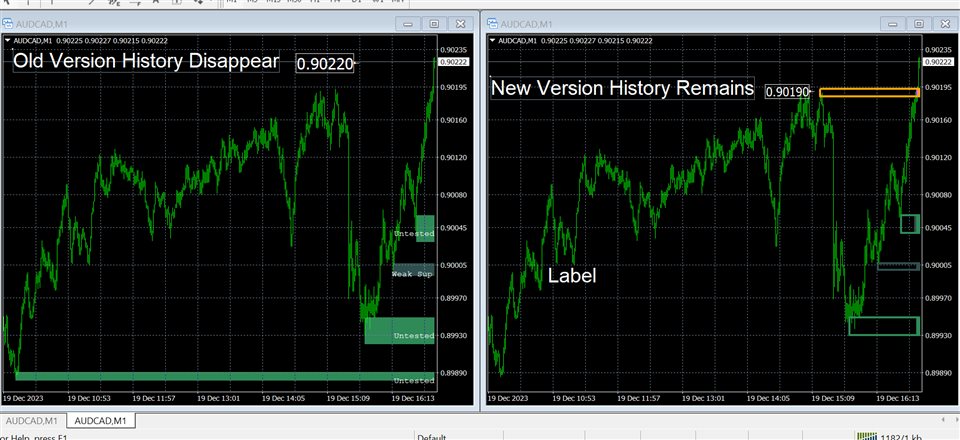The image size is (960, 440).
Task: Minimize the left AUDCAD,M1 chart window
Action: pos(408,24)
